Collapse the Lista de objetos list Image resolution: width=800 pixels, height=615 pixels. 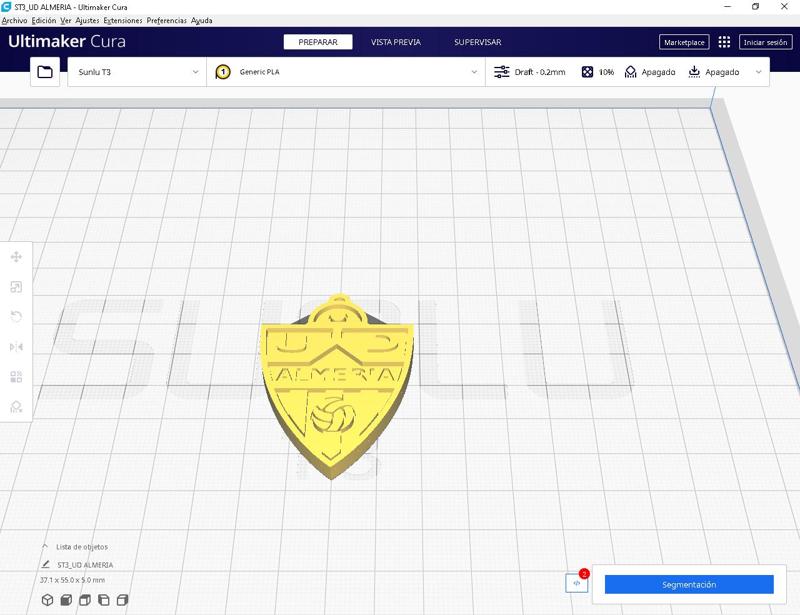(x=45, y=546)
